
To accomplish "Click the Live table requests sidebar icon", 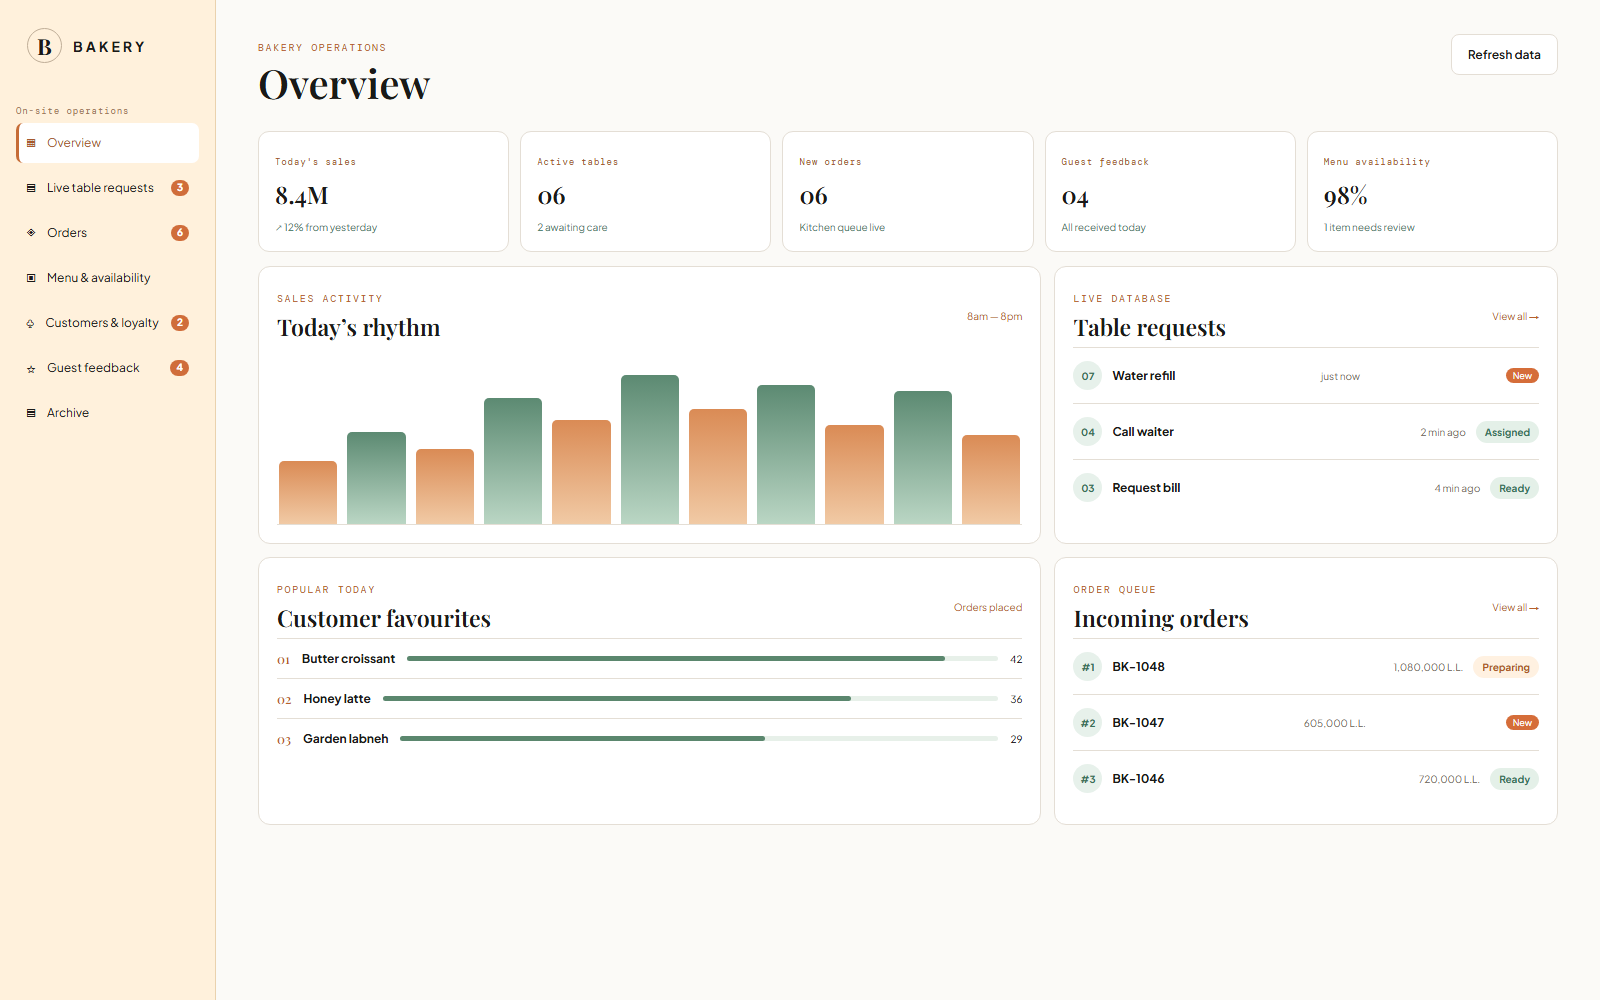I will 31,188.
